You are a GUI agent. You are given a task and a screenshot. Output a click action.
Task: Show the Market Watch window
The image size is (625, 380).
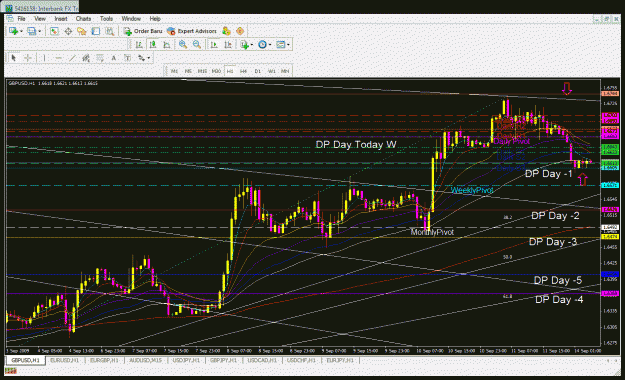click(54, 31)
